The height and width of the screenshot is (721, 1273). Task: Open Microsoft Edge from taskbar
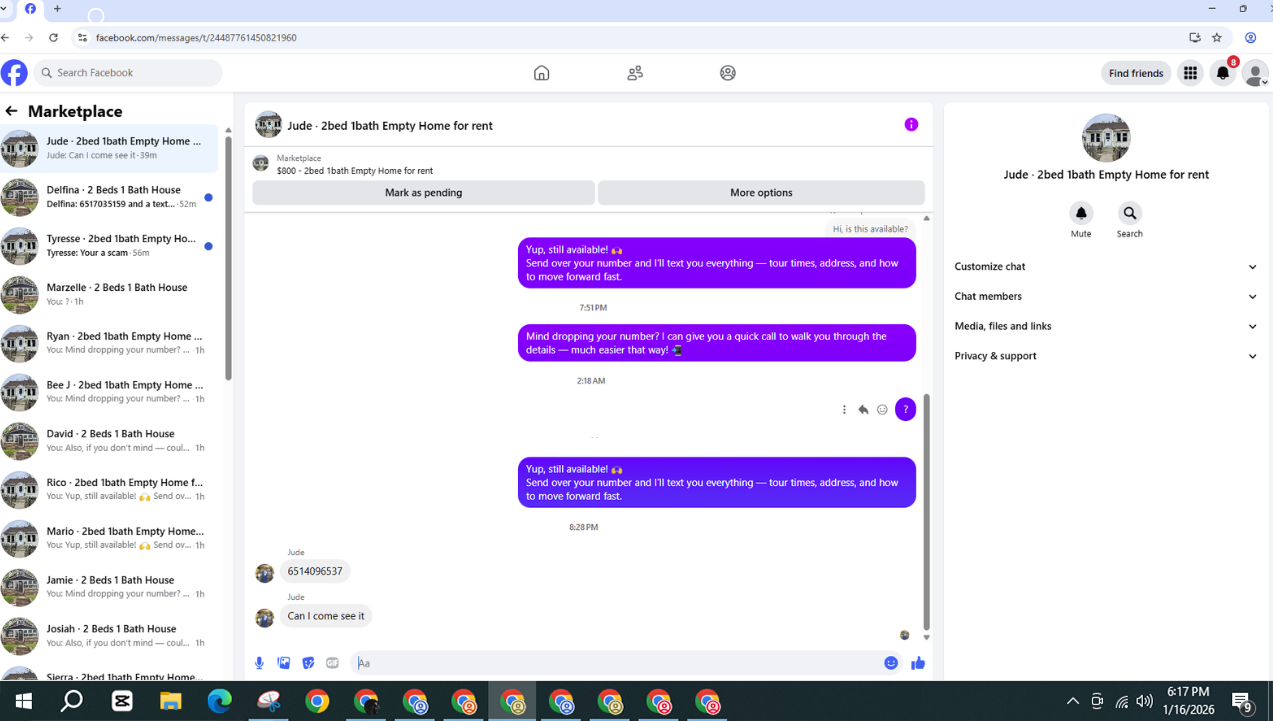[x=219, y=701]
